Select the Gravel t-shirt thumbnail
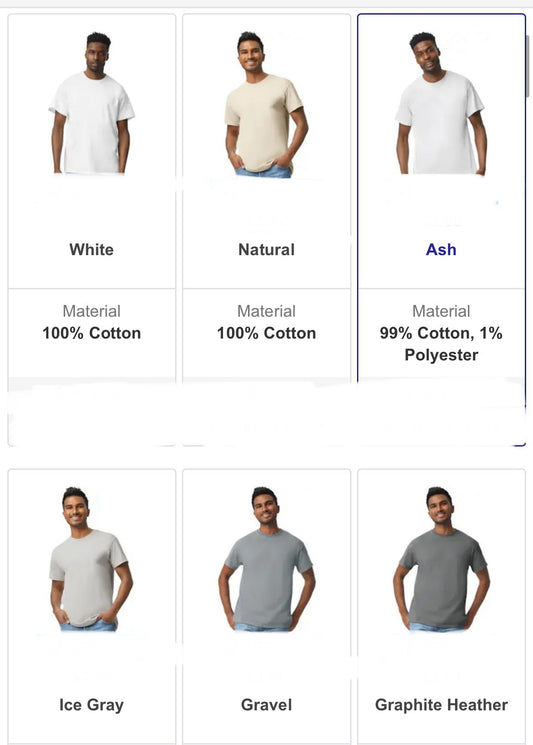Screen dimensions: 533x745 (266, 559)
